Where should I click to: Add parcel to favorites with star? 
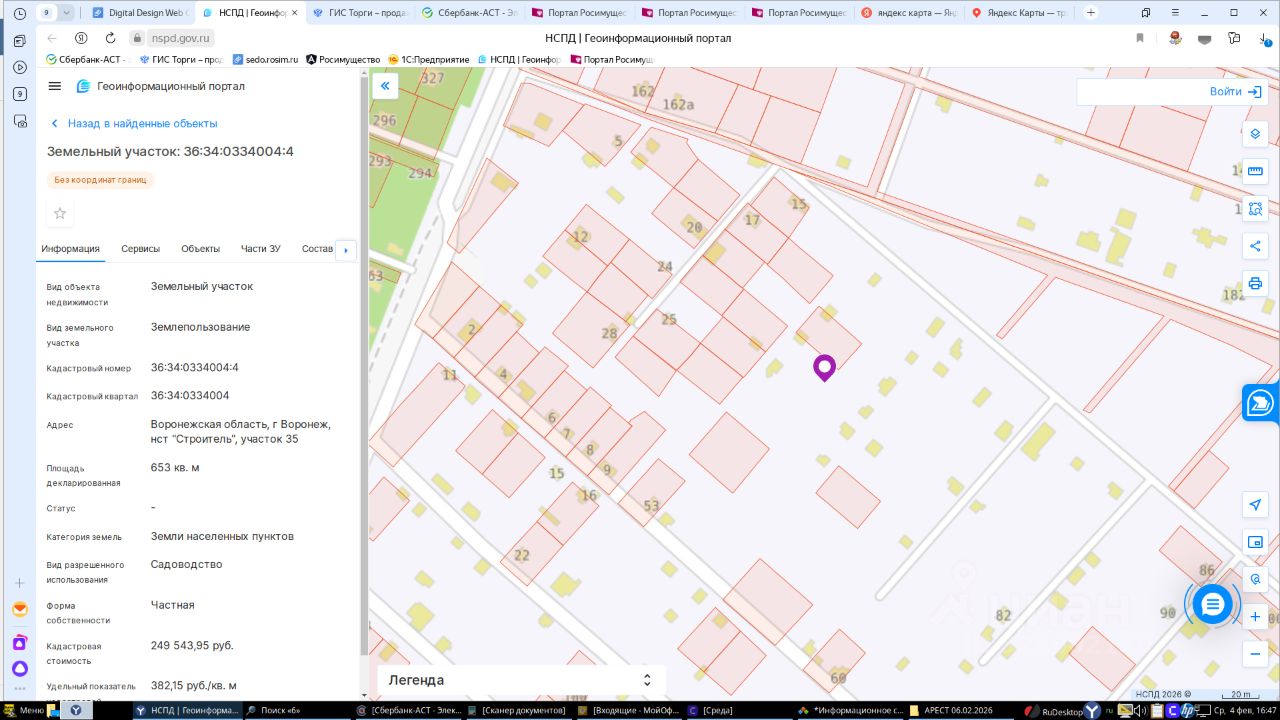pos(60,213)
